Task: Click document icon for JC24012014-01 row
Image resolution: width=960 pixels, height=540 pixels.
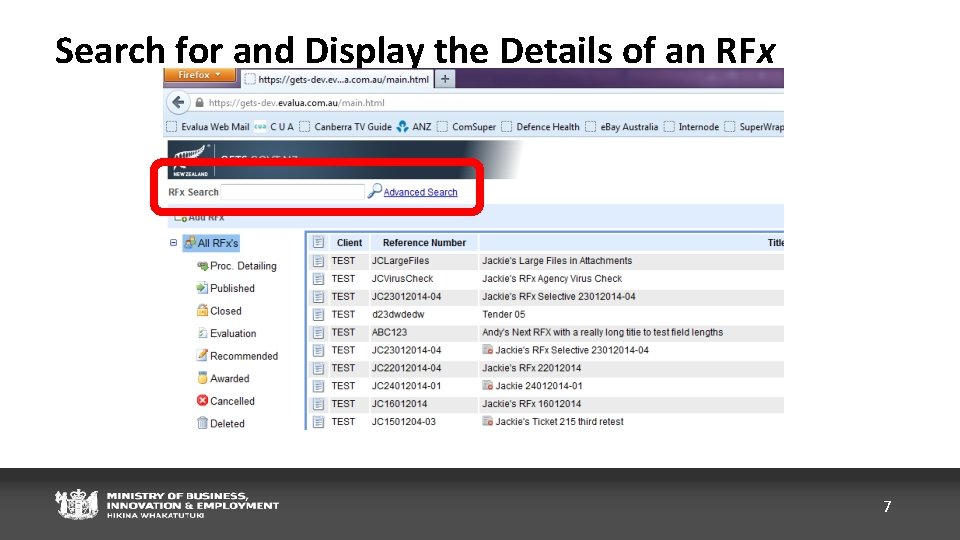Action: pyautogui.click(x=318, y=386)
